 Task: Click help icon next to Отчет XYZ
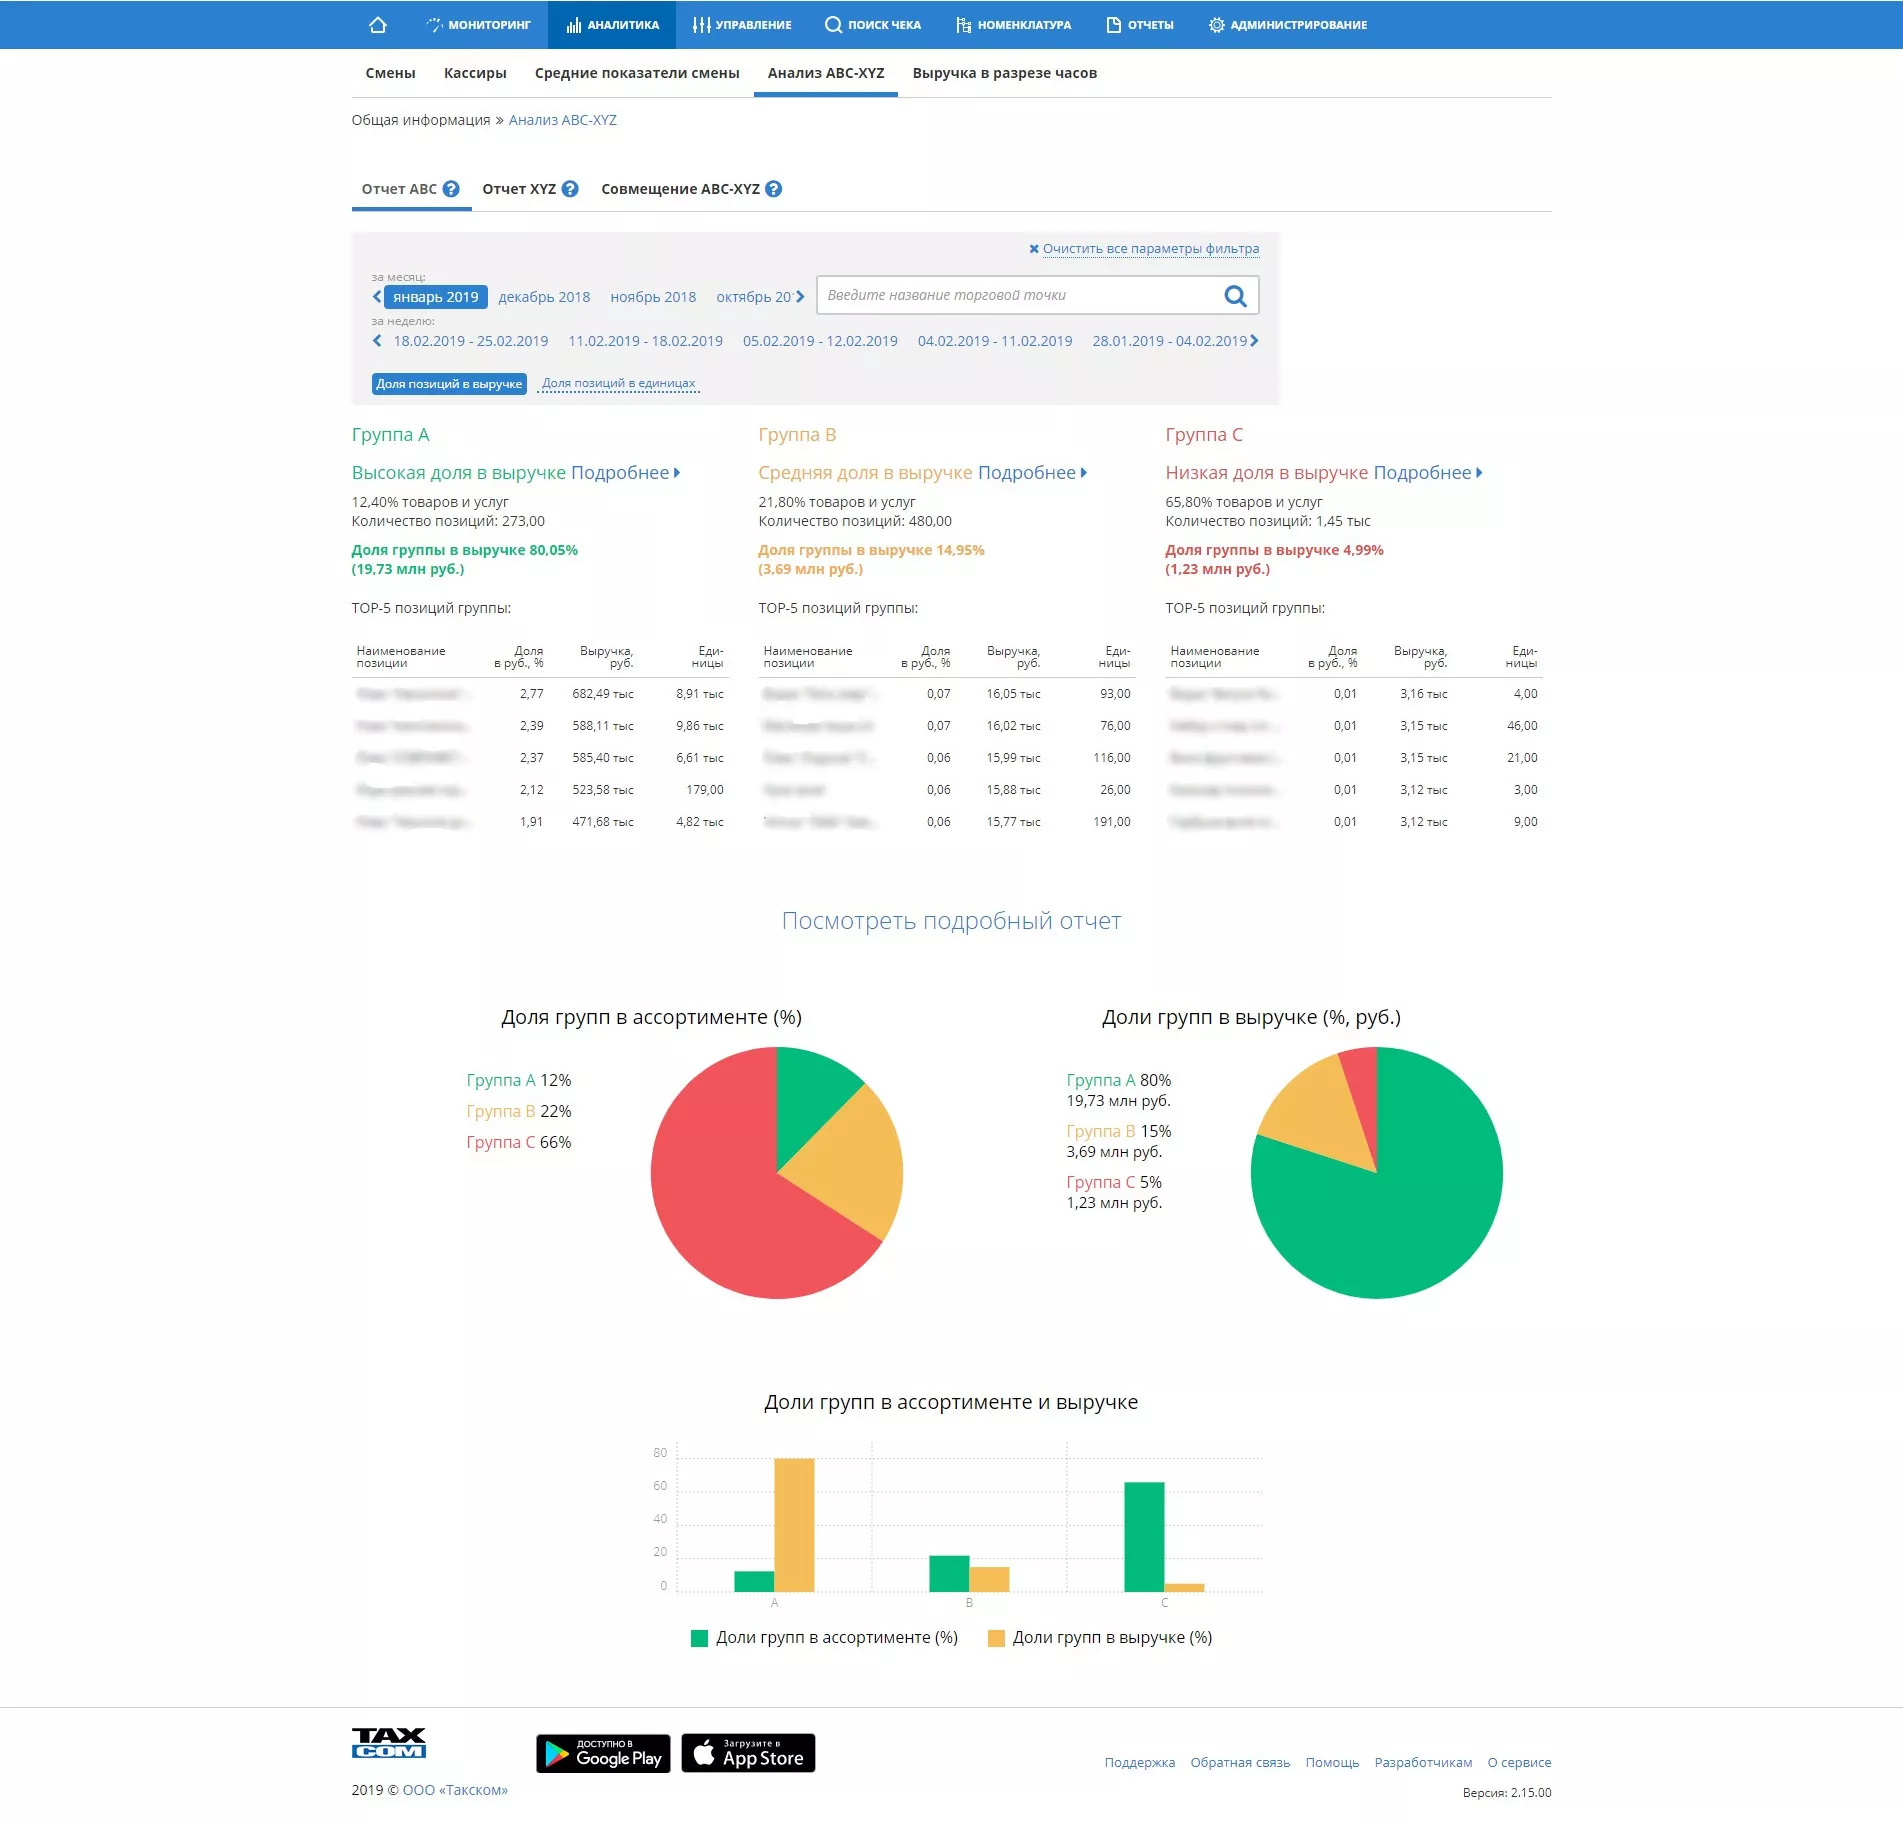pos(570,189)
